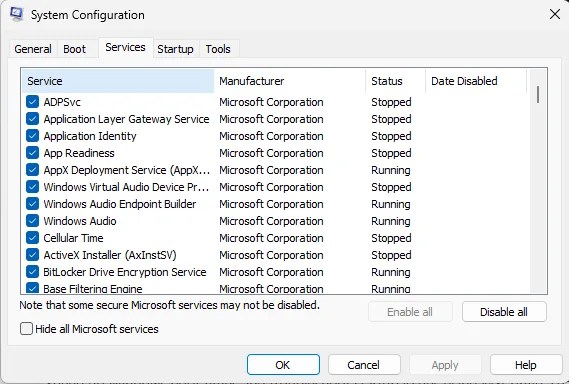Click Stopped status of ActiveX Installer row
Viewport: 569px width, 384px height.
coord(391,256)
